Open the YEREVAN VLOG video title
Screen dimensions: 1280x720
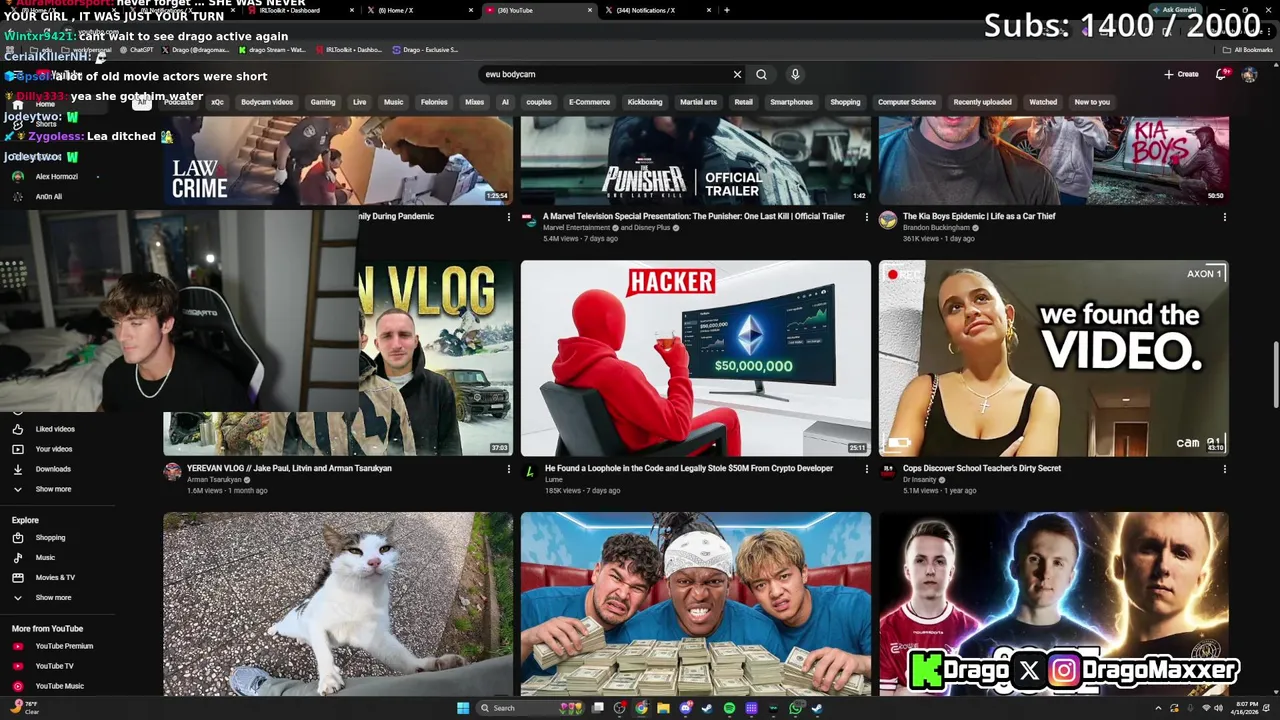click(289, 468)
